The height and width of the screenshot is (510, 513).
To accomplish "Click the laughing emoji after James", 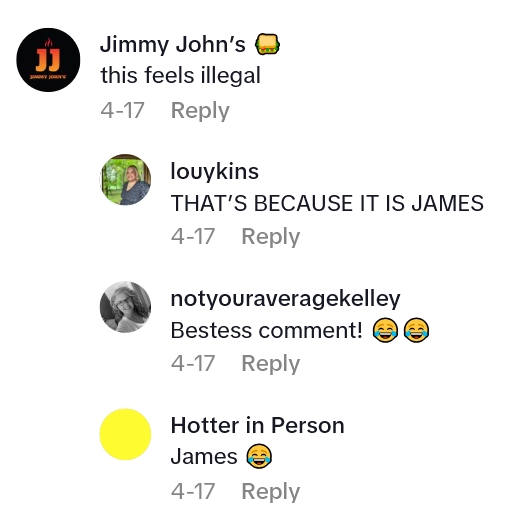I will [259, 456].
